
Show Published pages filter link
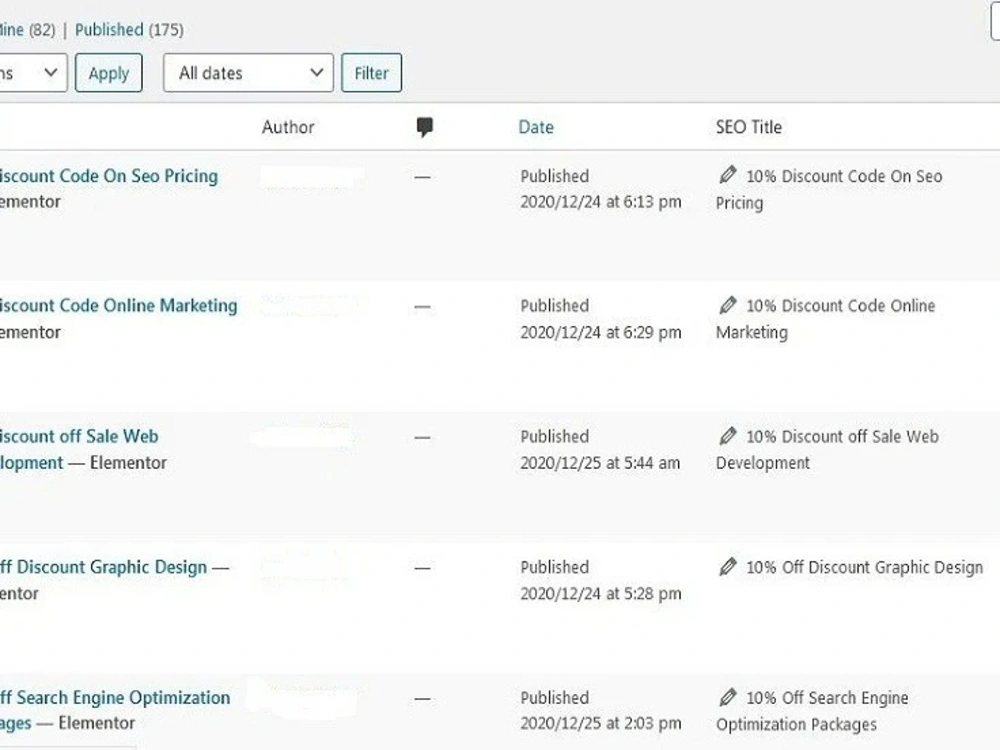(109, 29)
